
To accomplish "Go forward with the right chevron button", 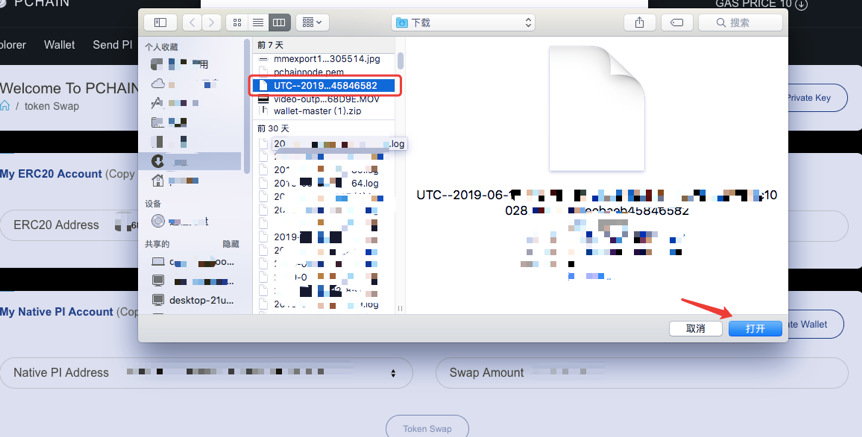I will coord(211,23).
